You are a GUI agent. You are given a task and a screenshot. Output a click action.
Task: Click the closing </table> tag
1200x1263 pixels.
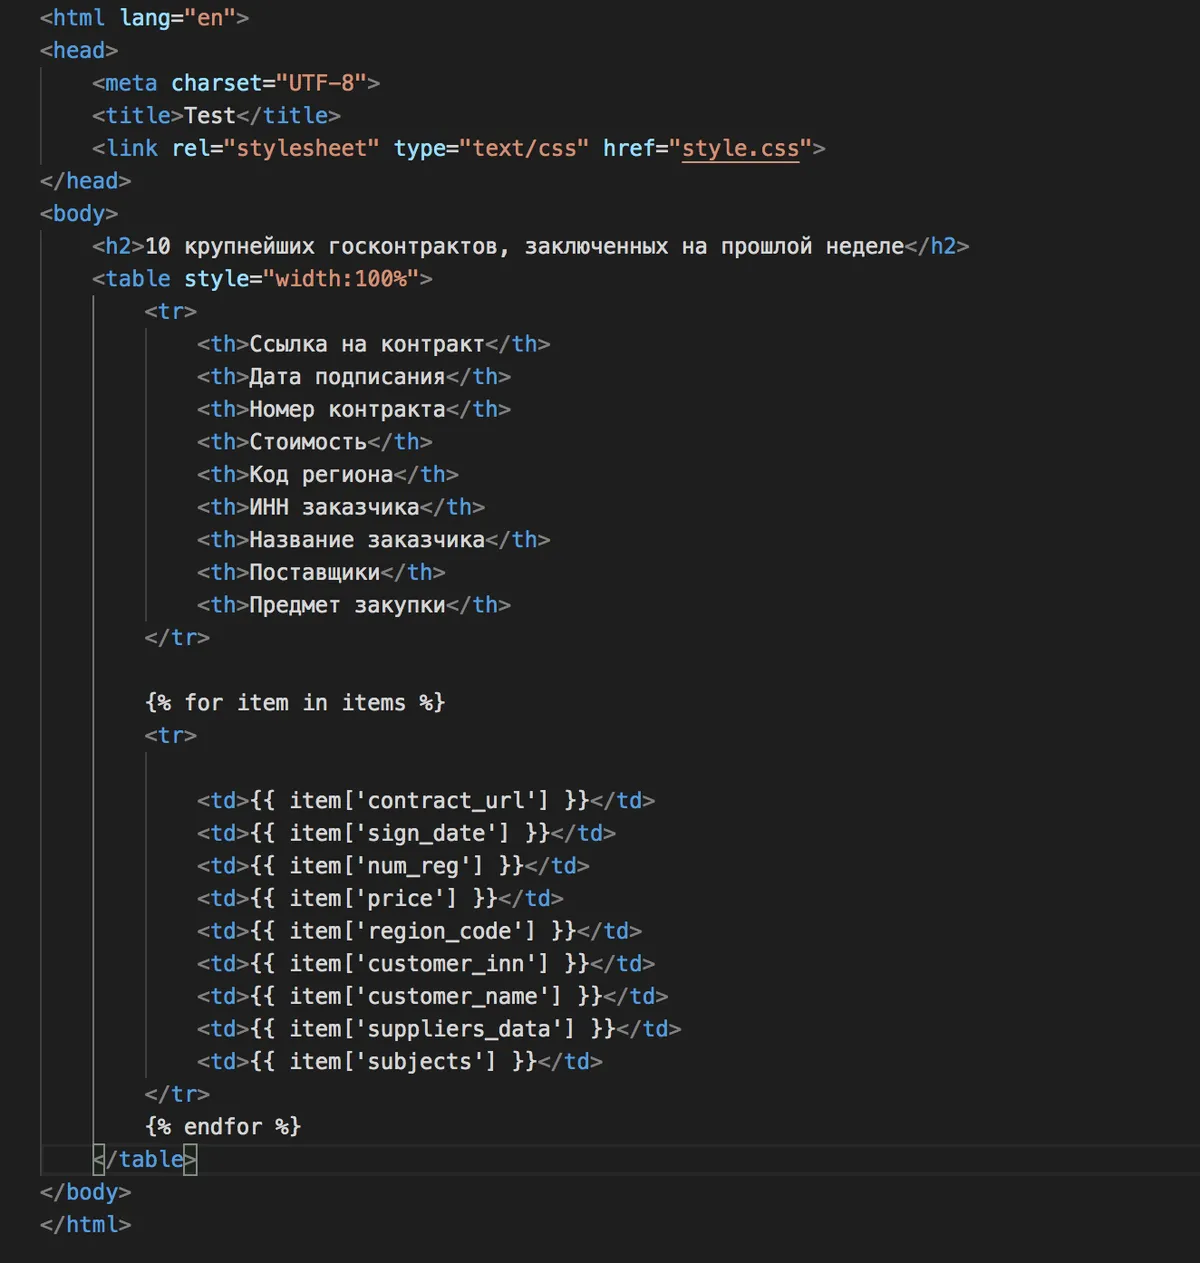tap(145, 1159)
